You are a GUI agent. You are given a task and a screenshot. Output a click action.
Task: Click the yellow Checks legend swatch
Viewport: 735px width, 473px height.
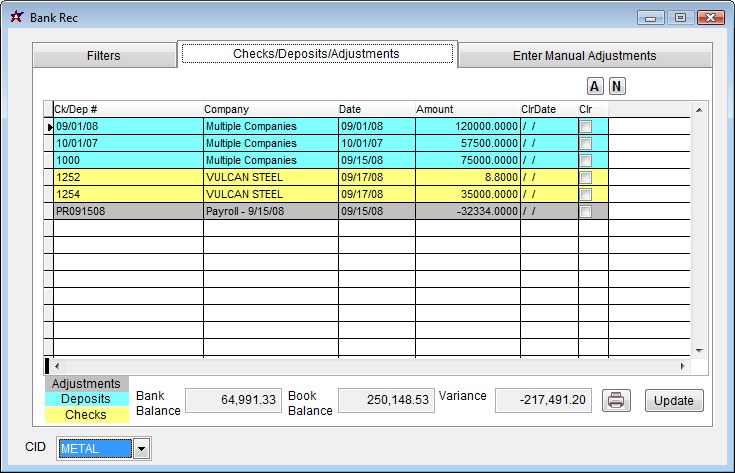[x=86, y=415]
